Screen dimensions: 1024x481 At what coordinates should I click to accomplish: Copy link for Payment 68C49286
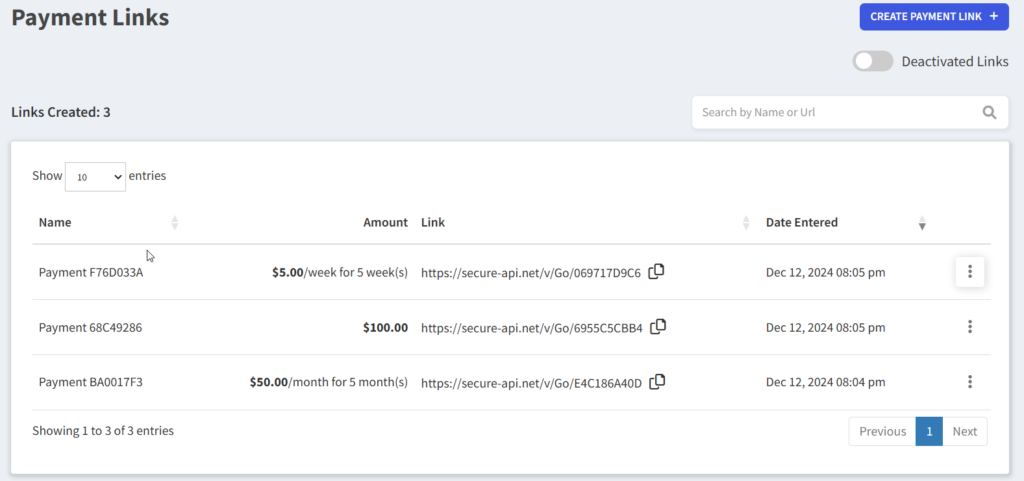658,326
